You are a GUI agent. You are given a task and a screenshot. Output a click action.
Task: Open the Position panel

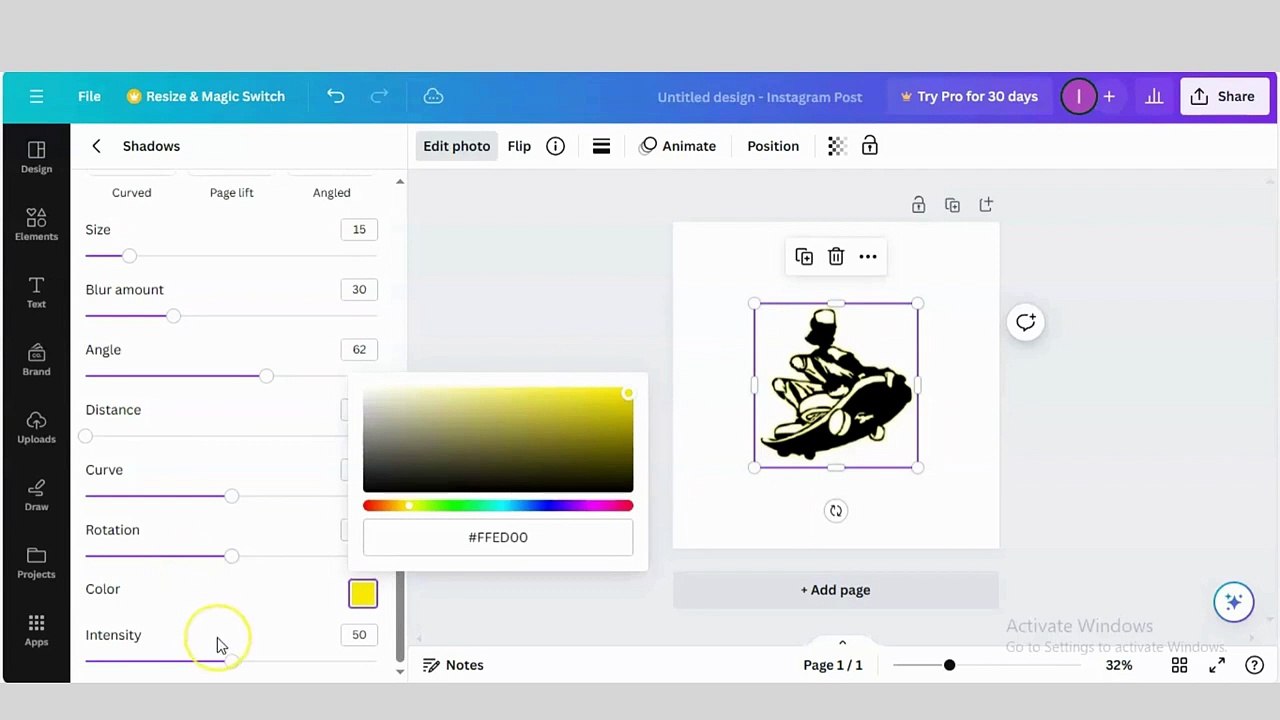coord(773,146)
